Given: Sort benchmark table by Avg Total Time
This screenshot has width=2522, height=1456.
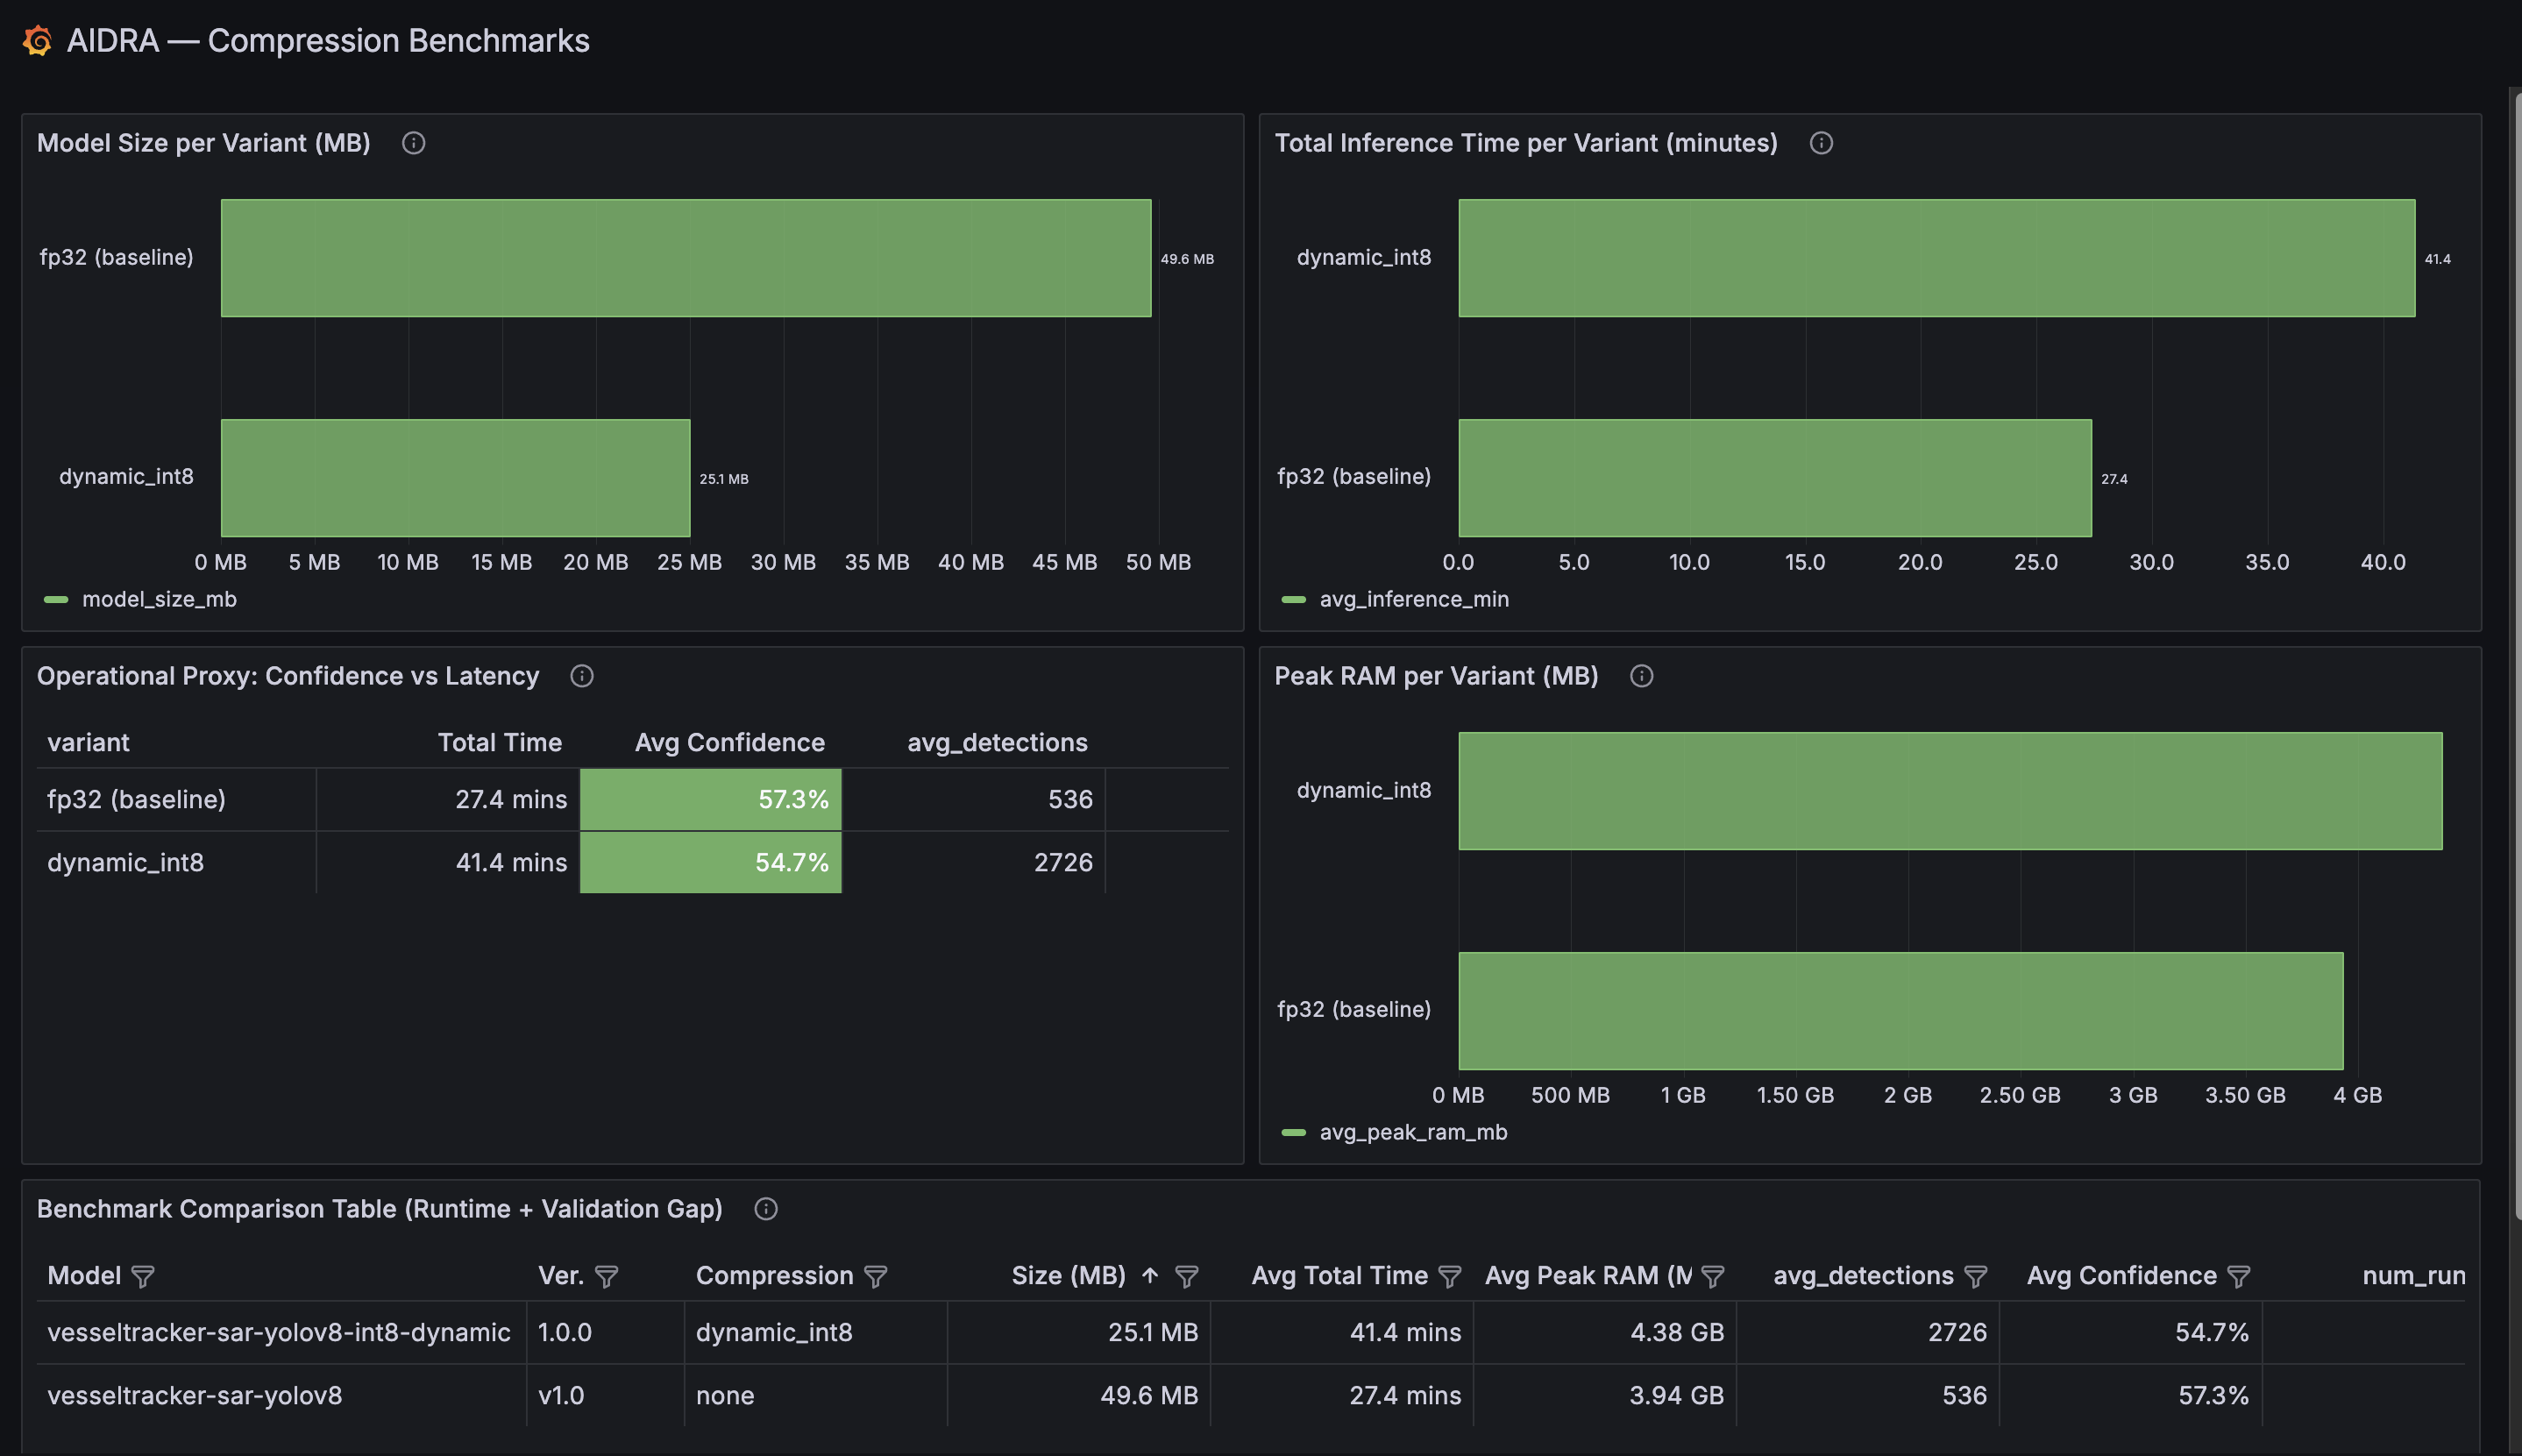Looking at the screenshot, I should [1340, 1275].
